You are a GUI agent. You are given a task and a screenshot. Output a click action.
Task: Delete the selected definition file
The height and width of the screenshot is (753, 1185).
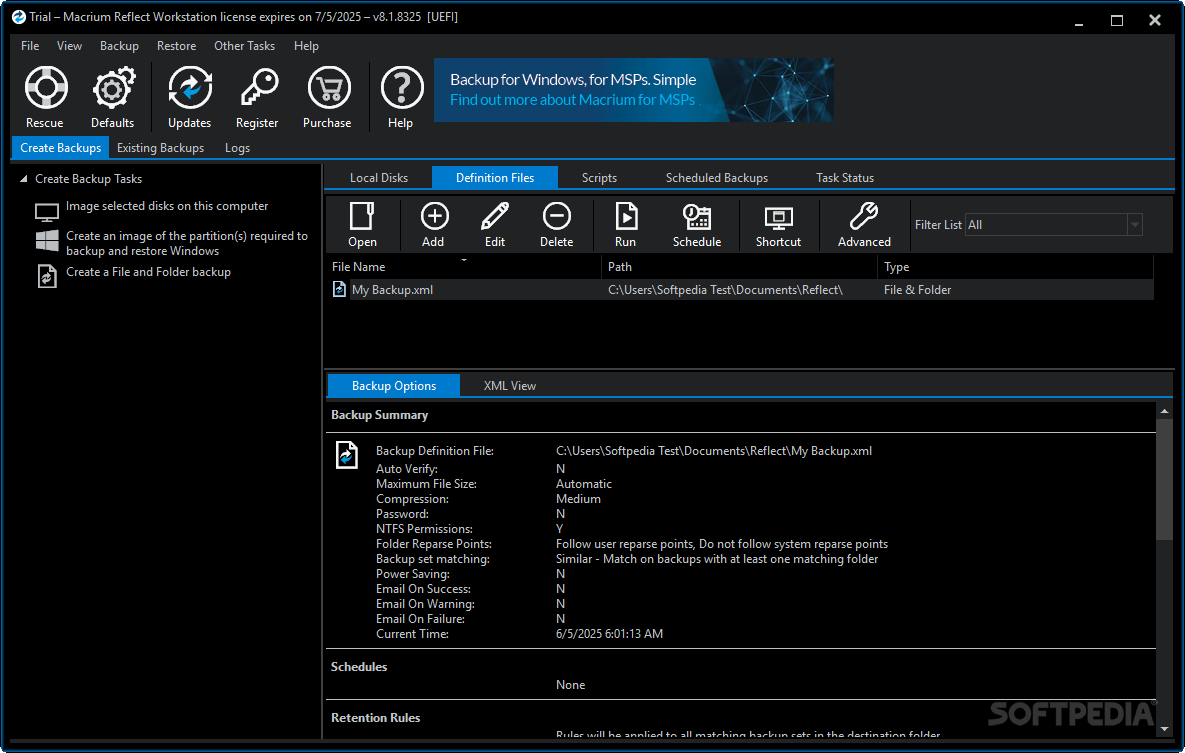point(557,216)
